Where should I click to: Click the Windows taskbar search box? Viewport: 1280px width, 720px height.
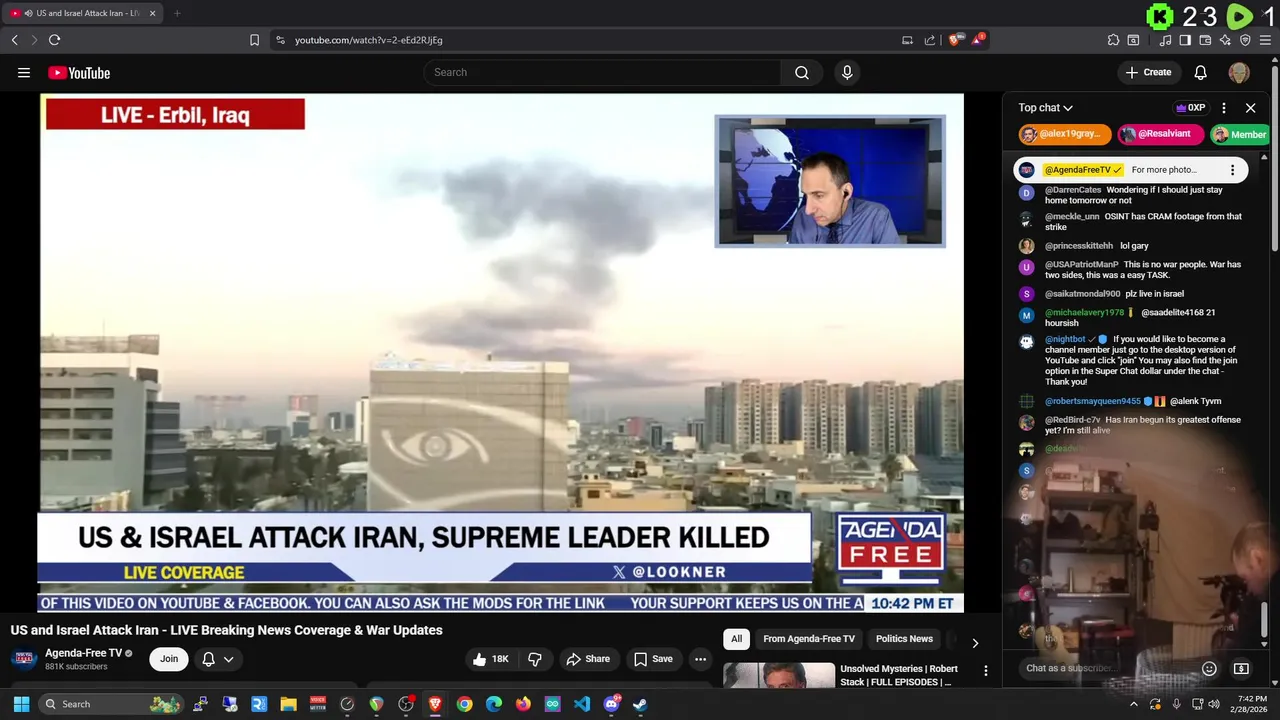pos(112,704)
